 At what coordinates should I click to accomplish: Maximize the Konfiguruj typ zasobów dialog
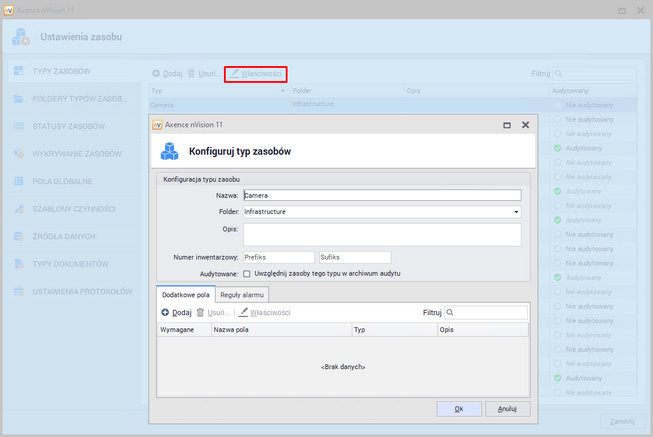point(507,125)
